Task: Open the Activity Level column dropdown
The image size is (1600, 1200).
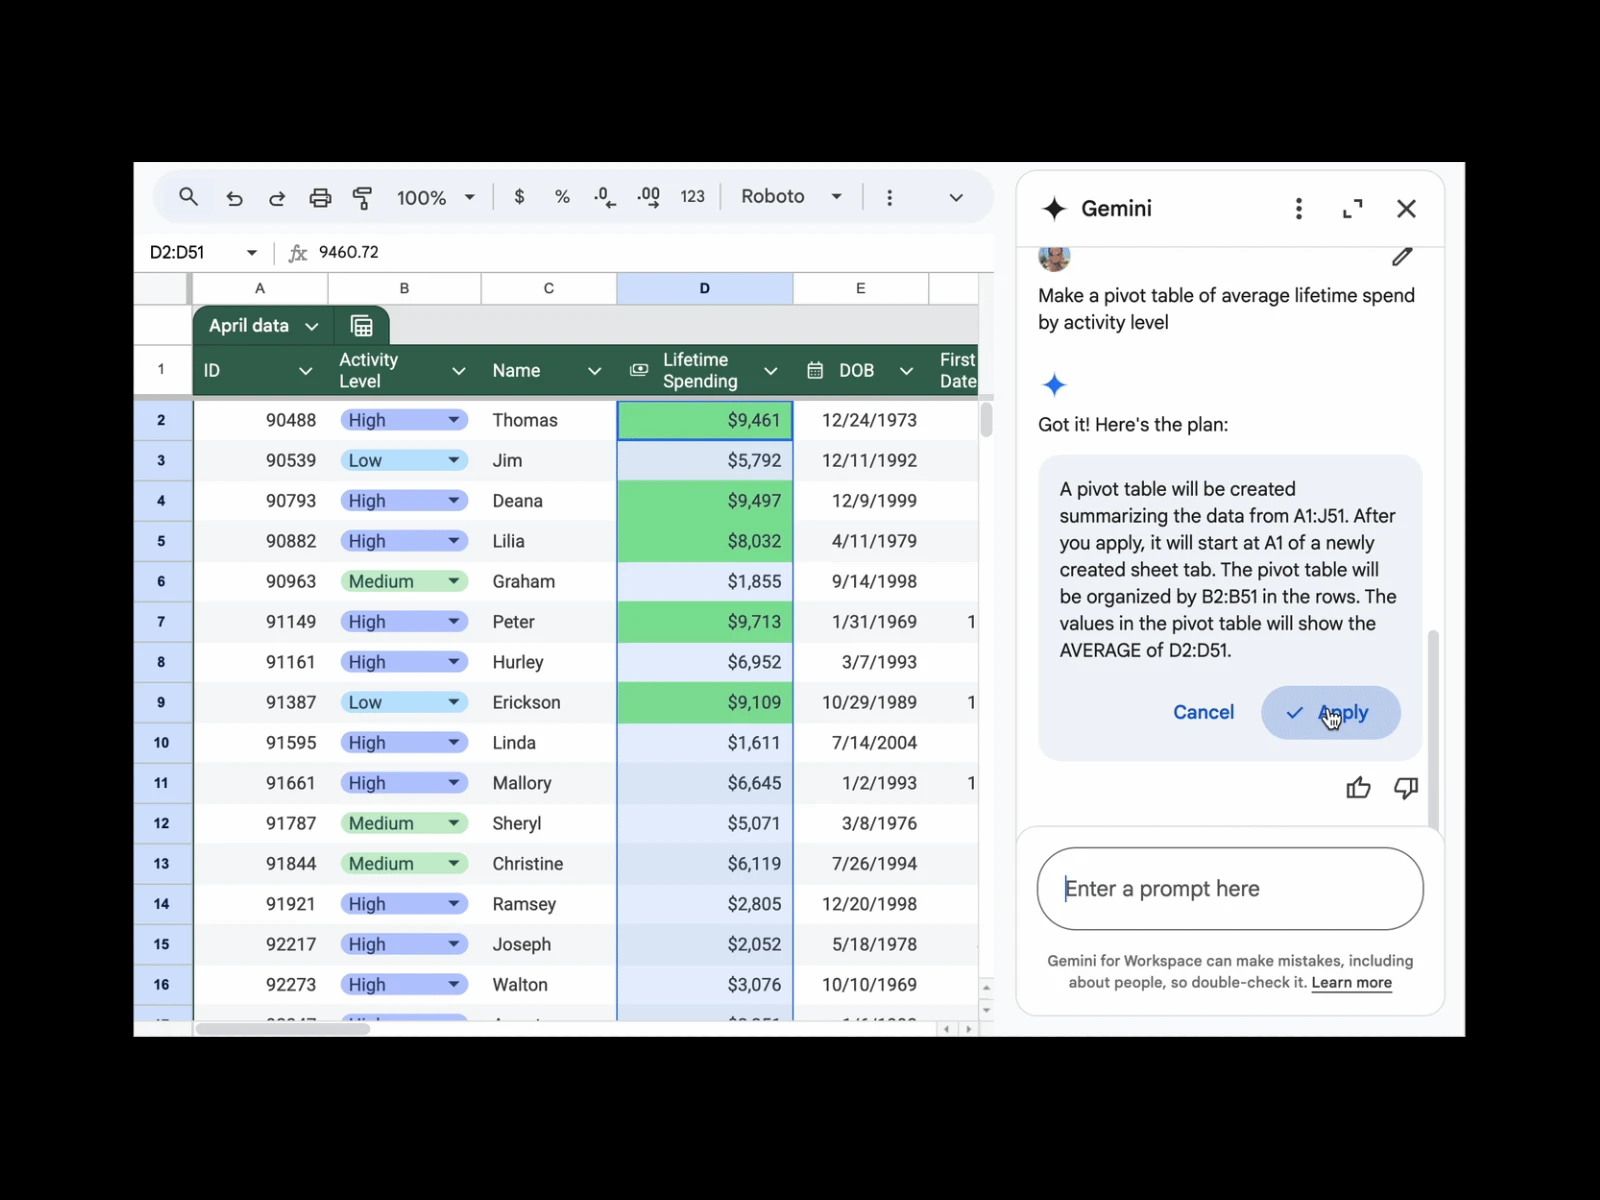Action: point(459,371)
